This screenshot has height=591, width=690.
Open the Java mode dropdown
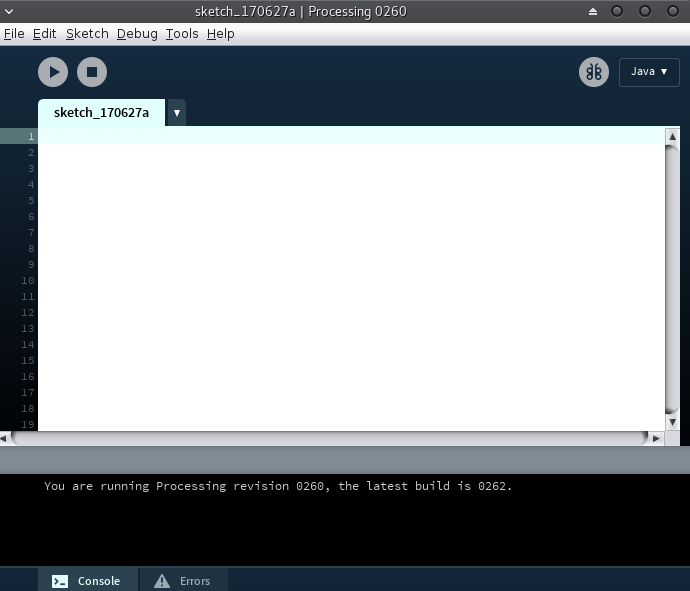649,72
